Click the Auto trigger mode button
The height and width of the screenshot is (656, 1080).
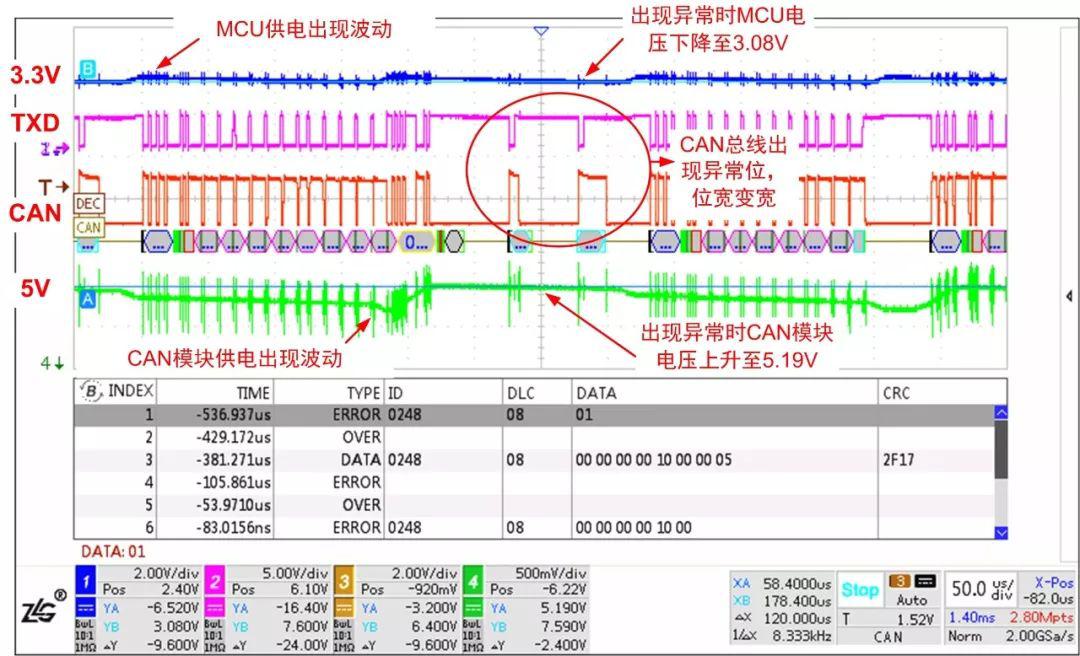pos(912,599)
